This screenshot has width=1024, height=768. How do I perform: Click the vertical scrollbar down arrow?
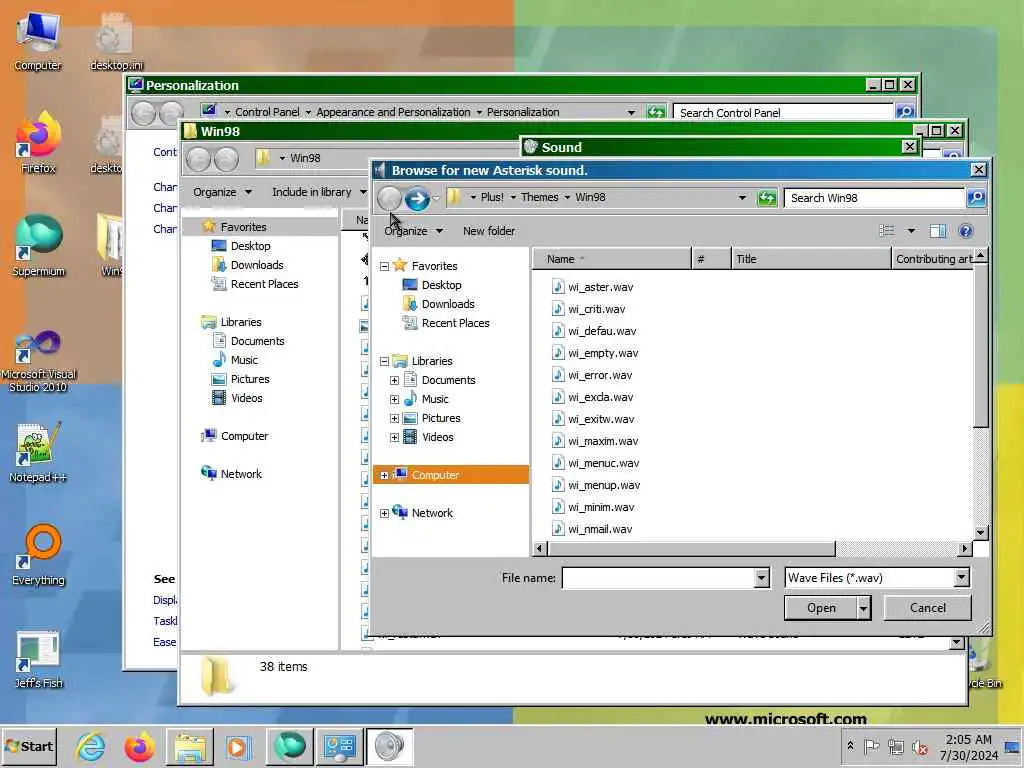tap(980, 533)
